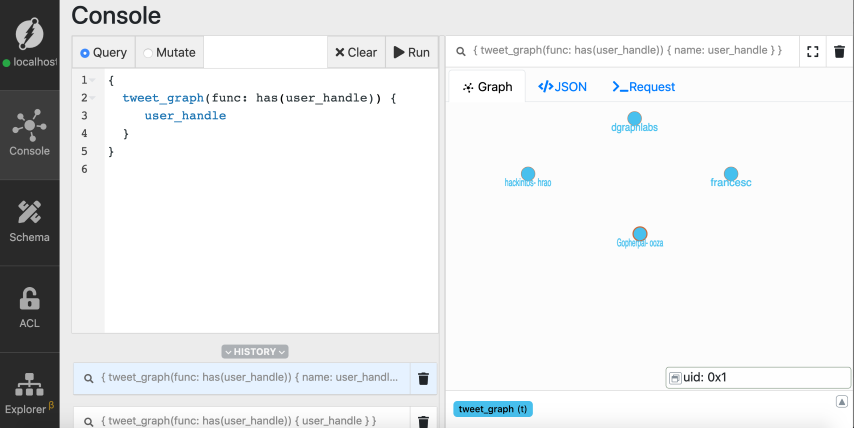854x428 pixels.
Task: Fold code block at line 1
Action: tap(93, 80)
